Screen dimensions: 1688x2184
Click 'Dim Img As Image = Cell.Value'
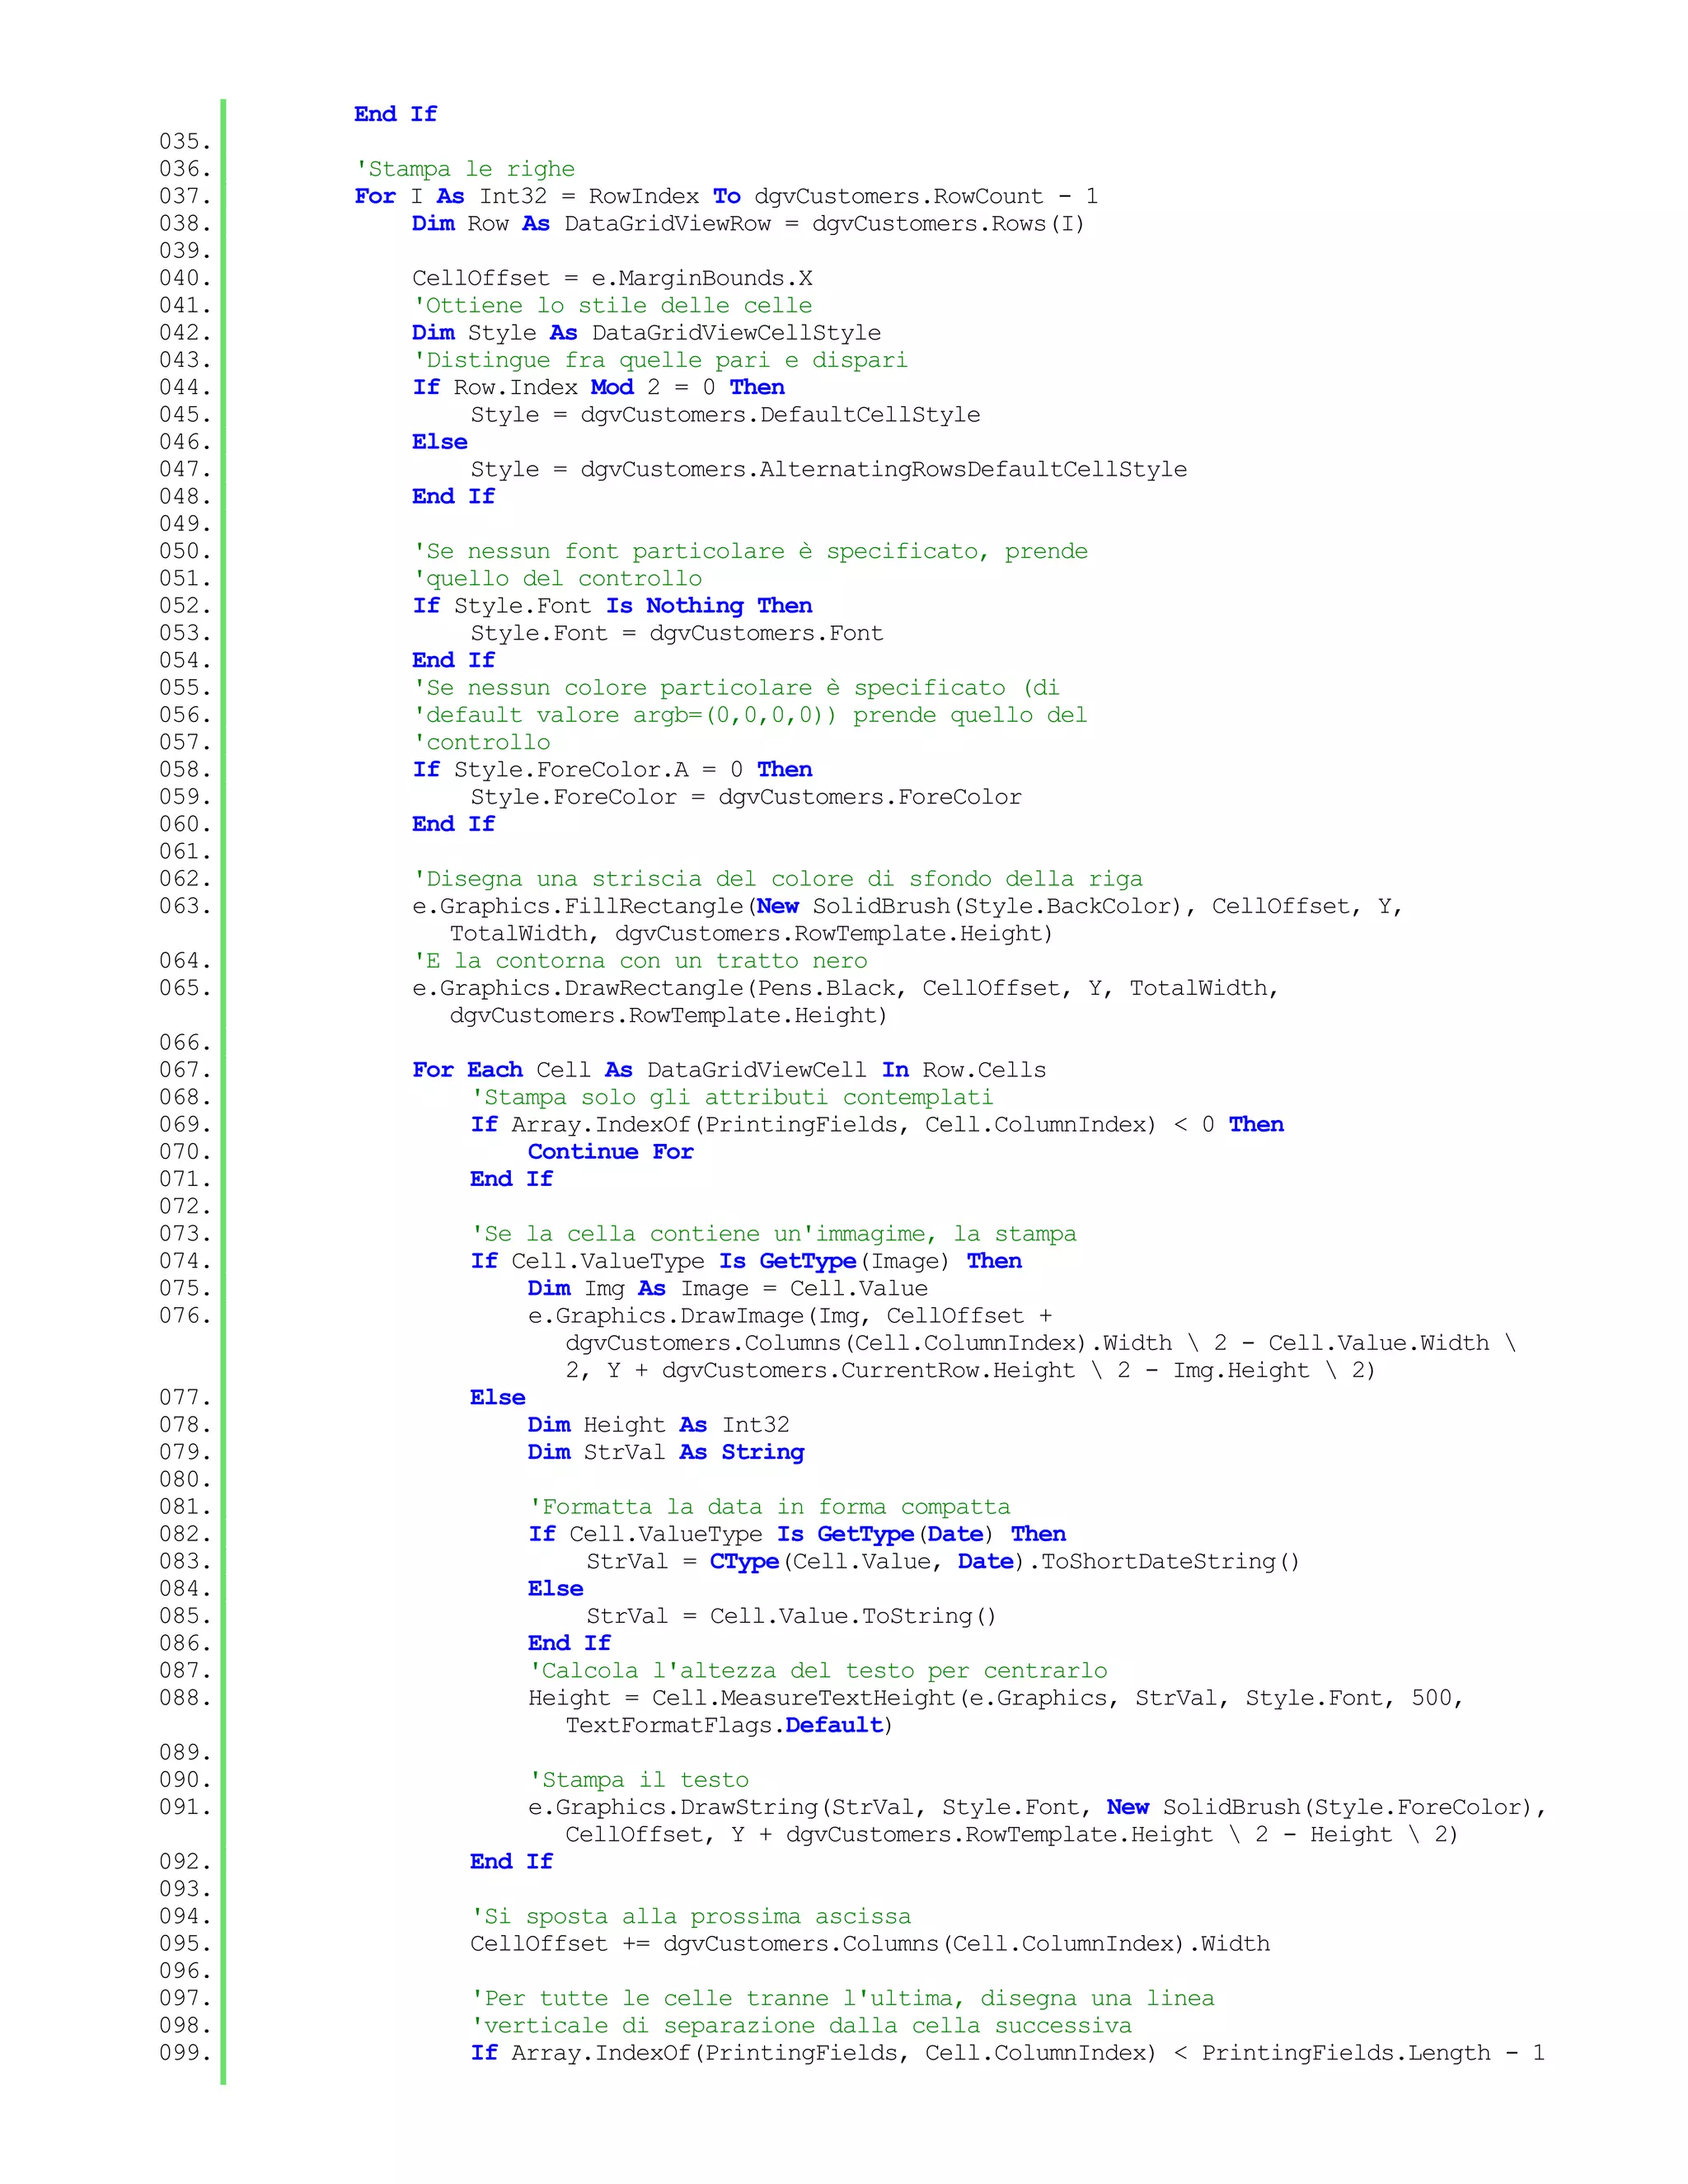point(728,1289)
